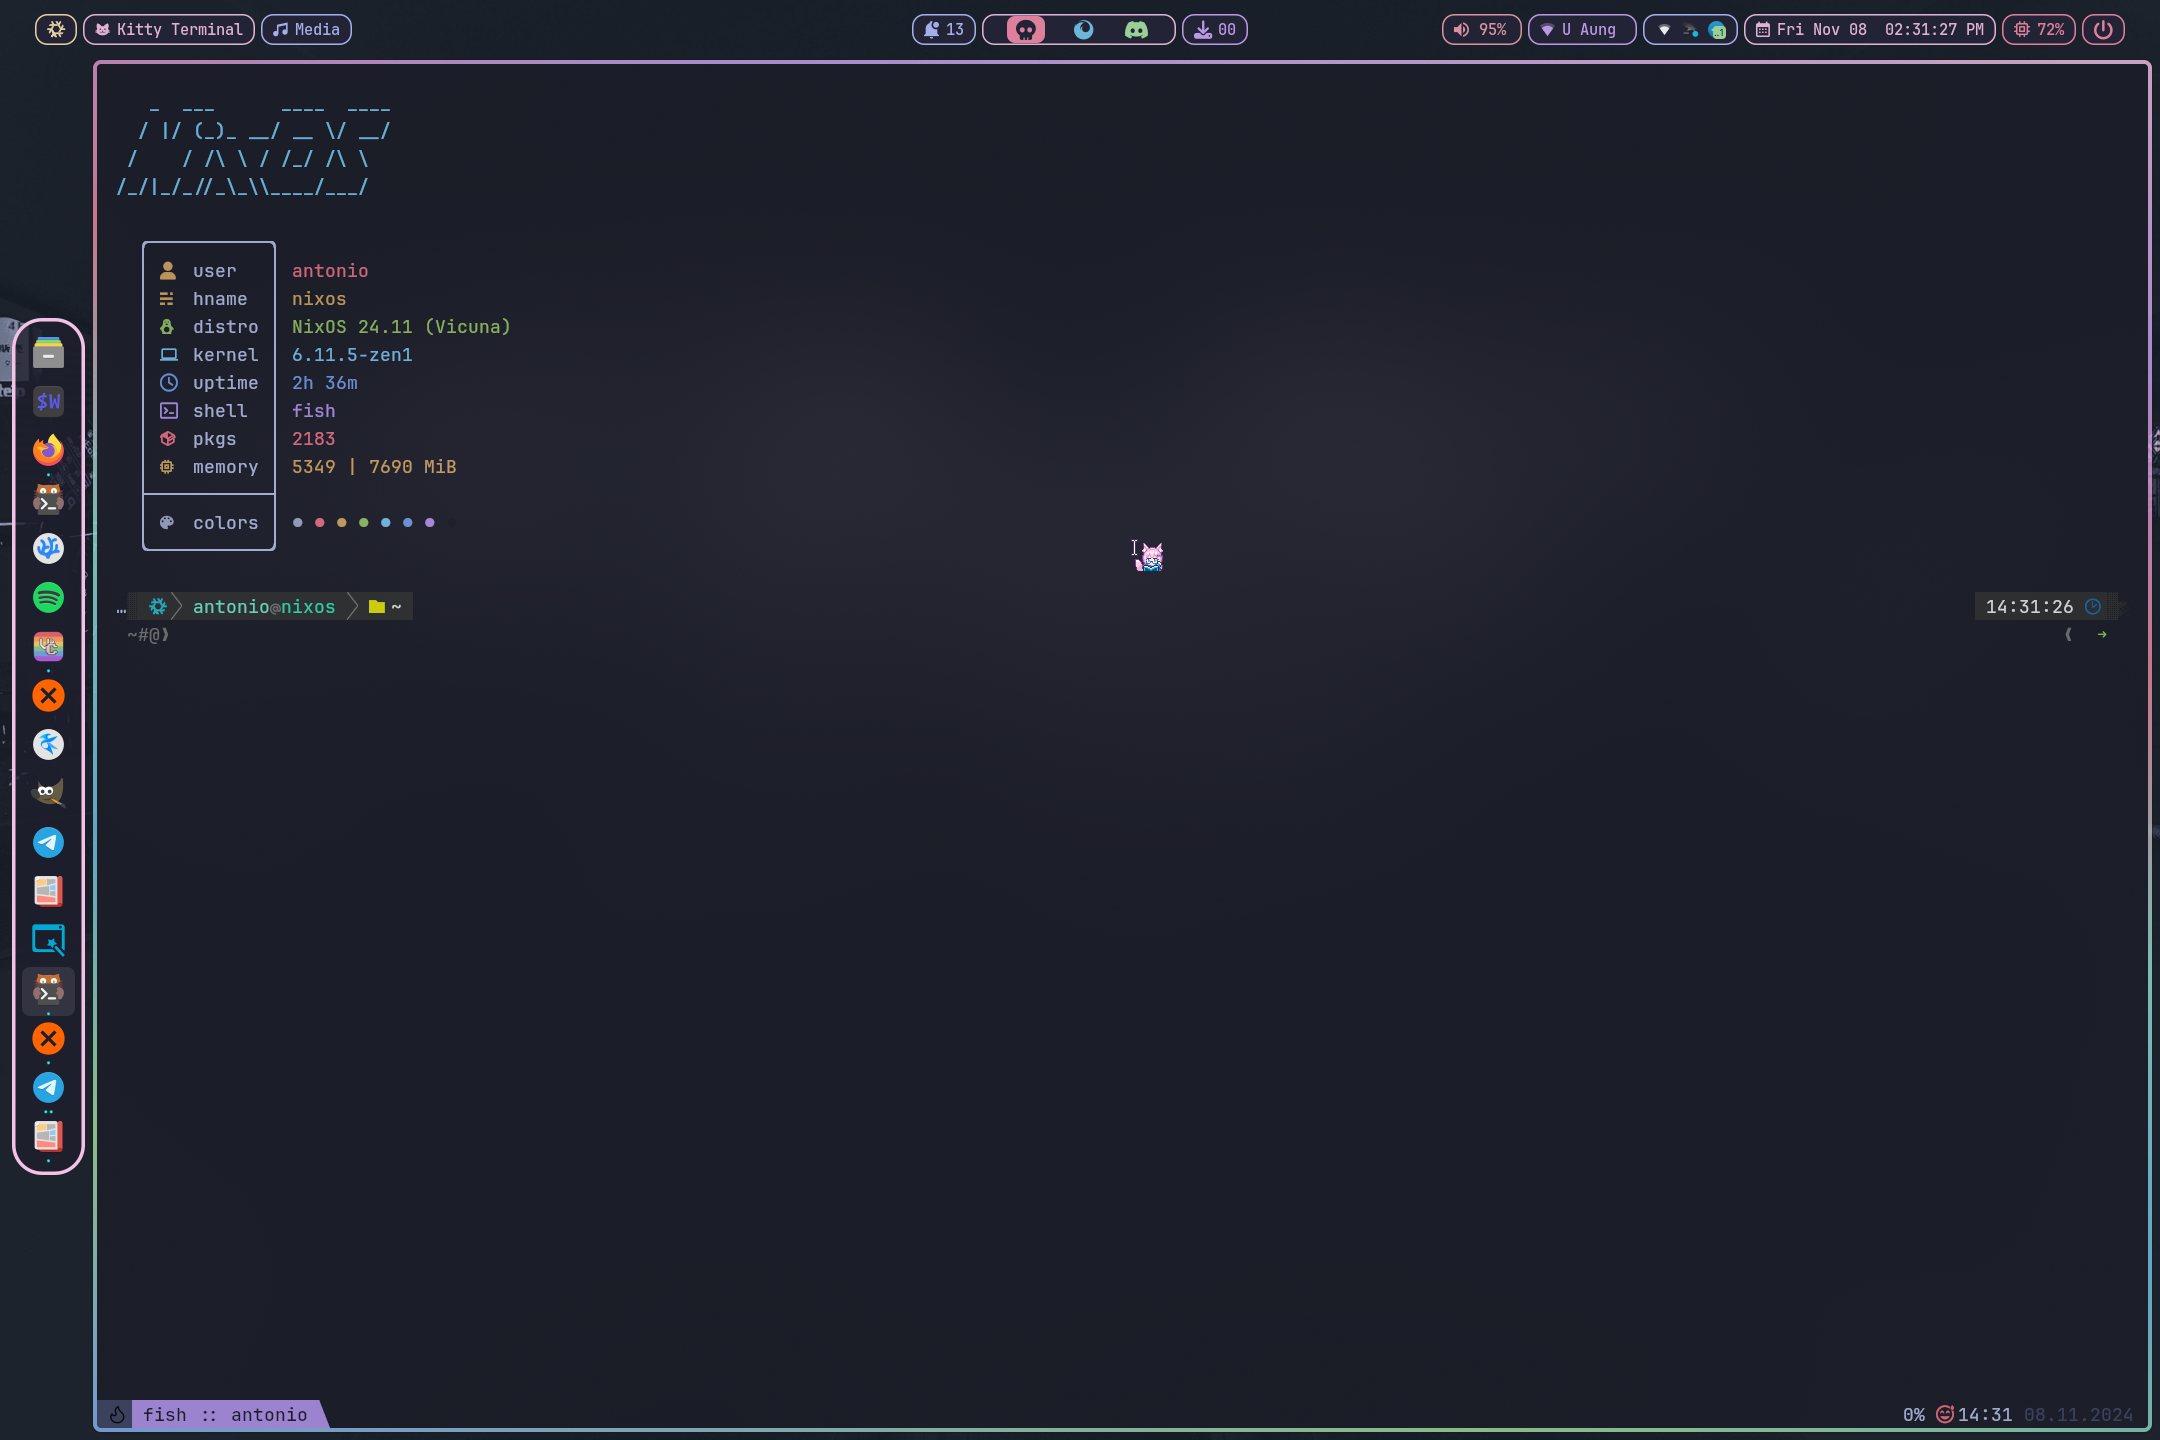Click the Media button in top bar

coord(307,30)
